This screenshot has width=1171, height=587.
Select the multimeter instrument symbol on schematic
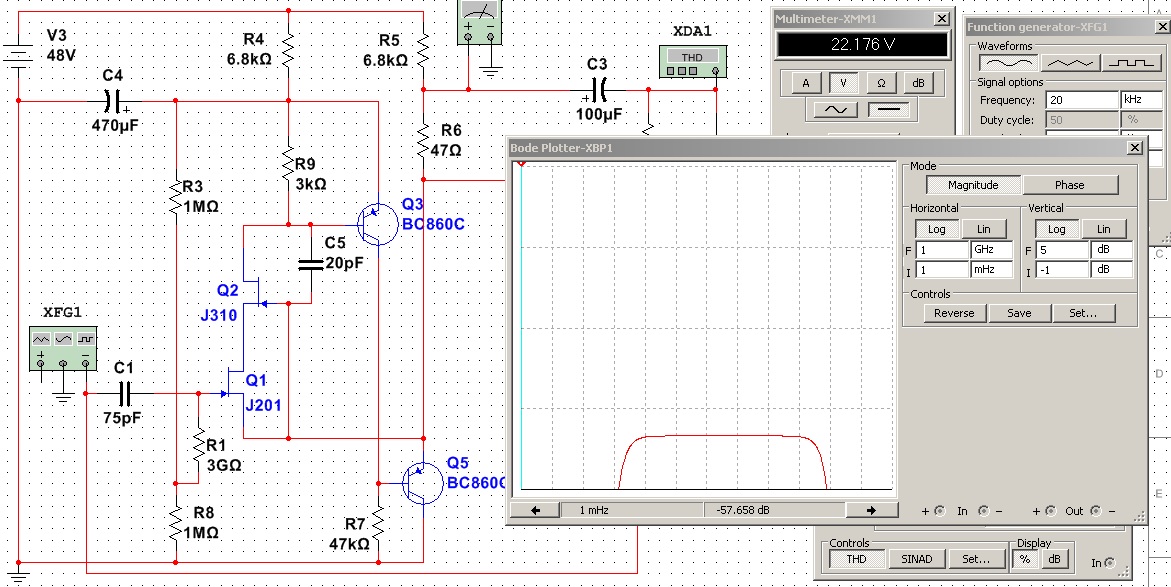tap(479, 22)
